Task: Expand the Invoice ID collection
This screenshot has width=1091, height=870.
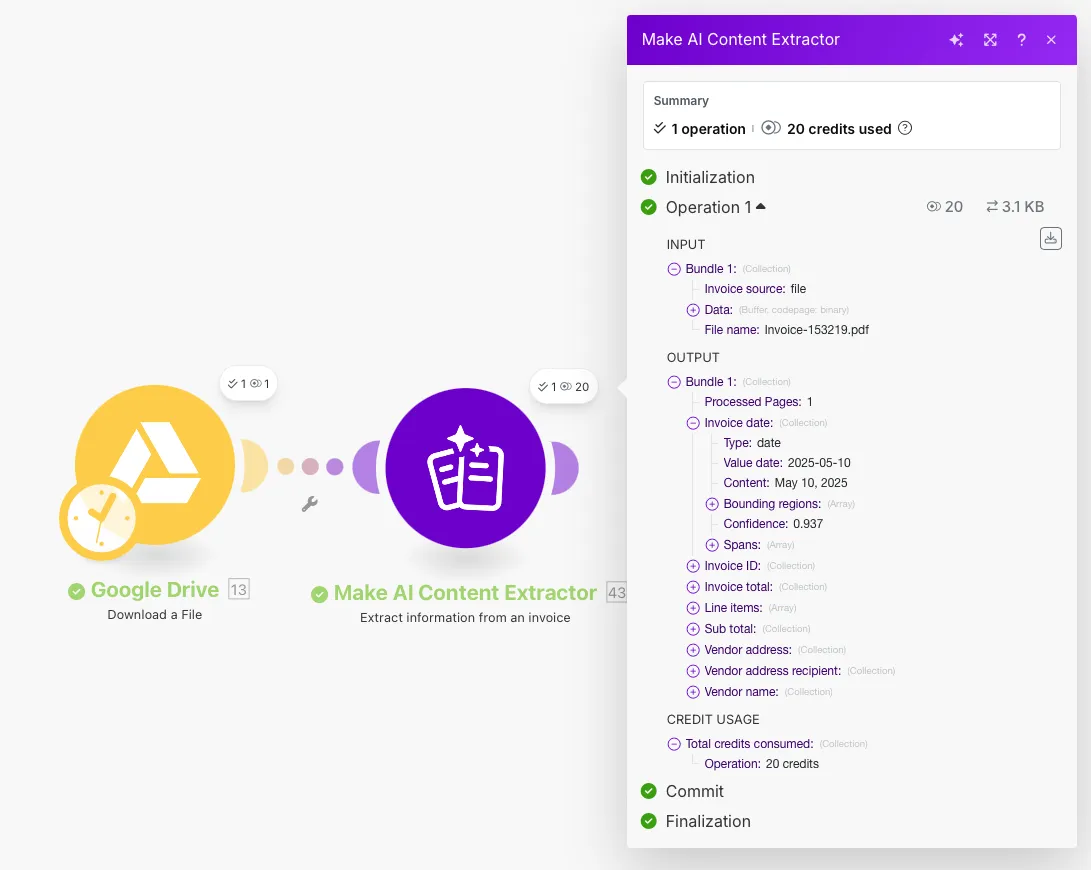Action: click(693, 566)
